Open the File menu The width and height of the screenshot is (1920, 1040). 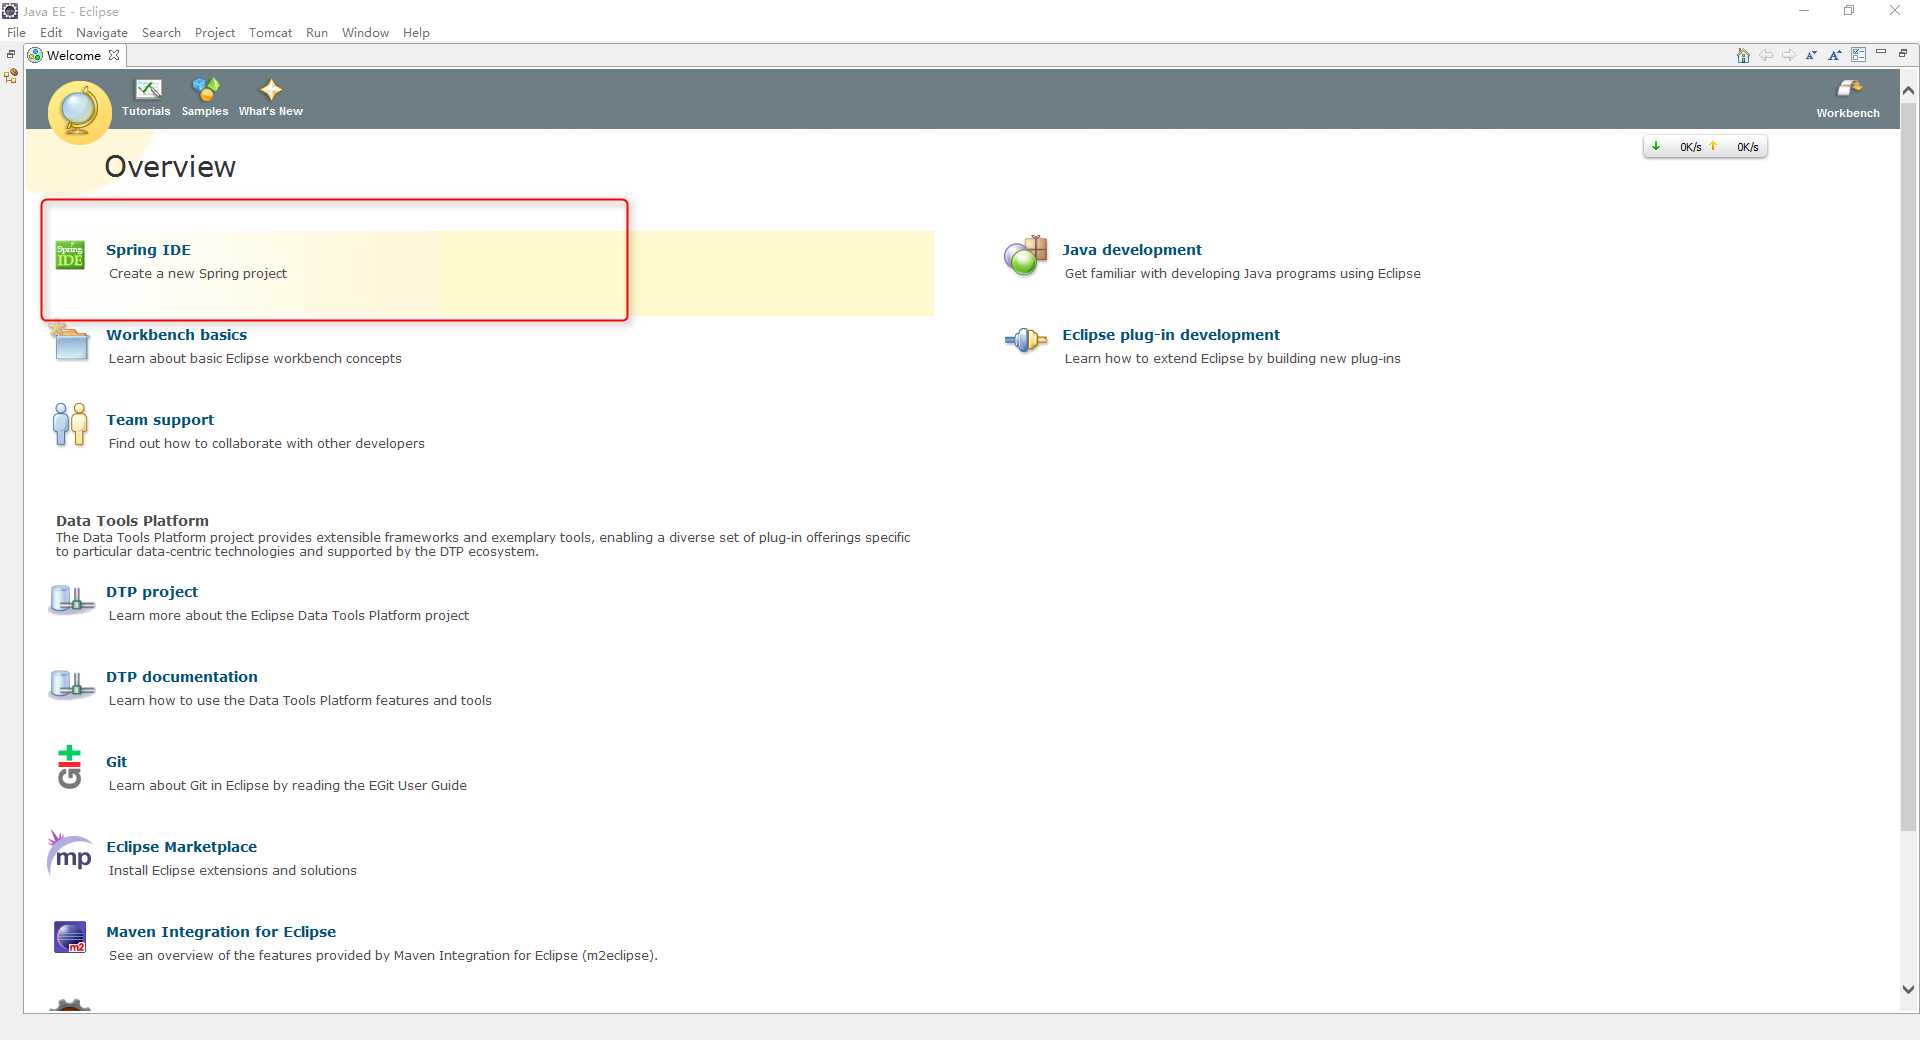click(17, 32)
